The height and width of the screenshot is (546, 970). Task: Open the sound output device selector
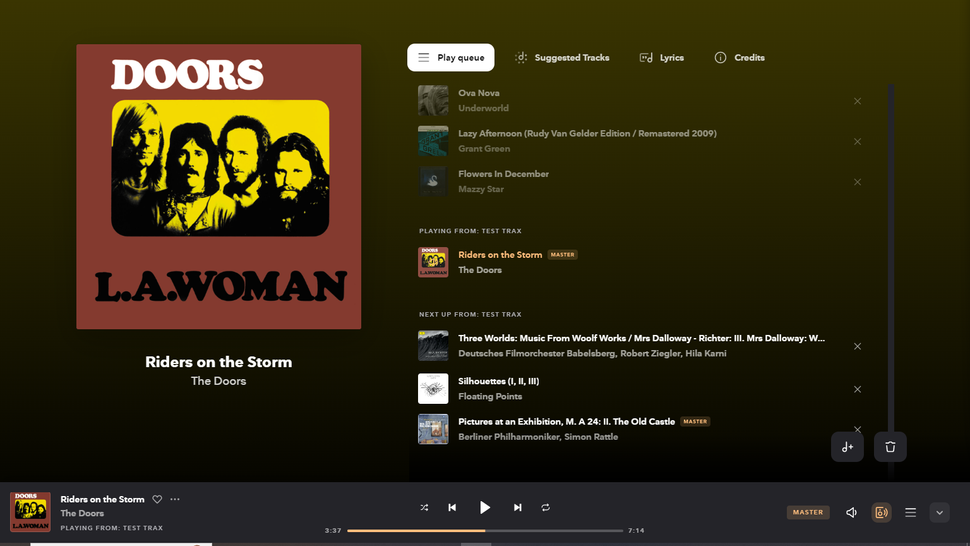882,512
